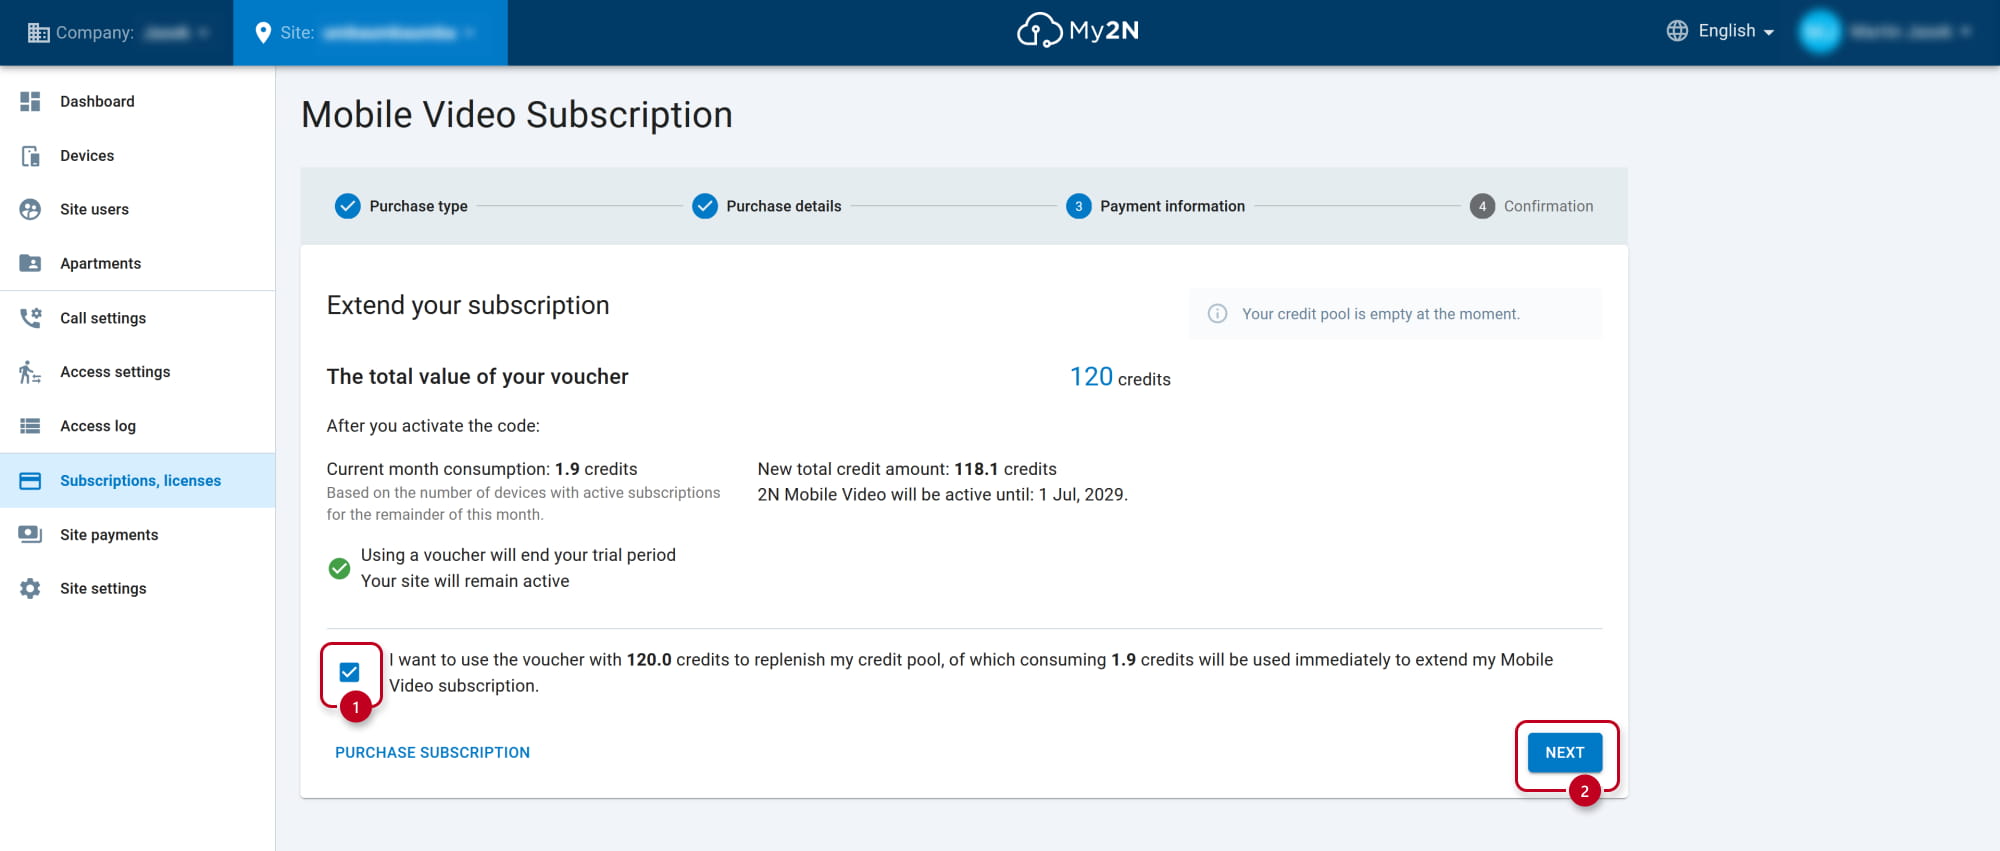Click the Access settings icon

click(x=30, y=372)
